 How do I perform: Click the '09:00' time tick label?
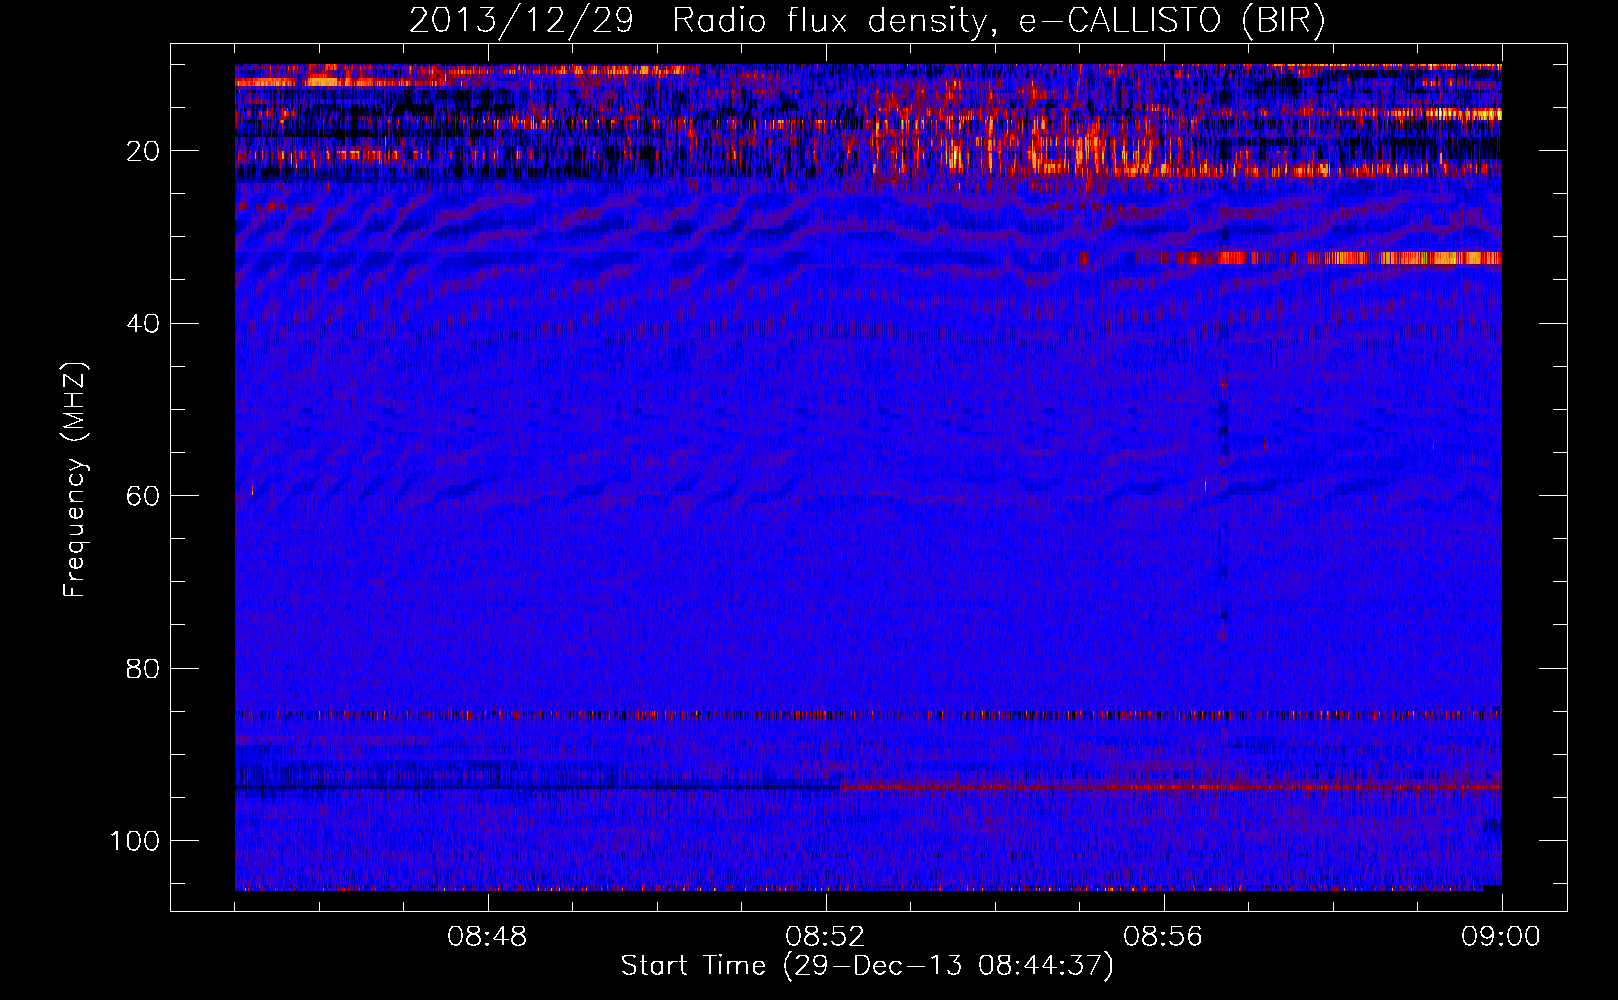pyautogui.click(x=1501, y=937)
